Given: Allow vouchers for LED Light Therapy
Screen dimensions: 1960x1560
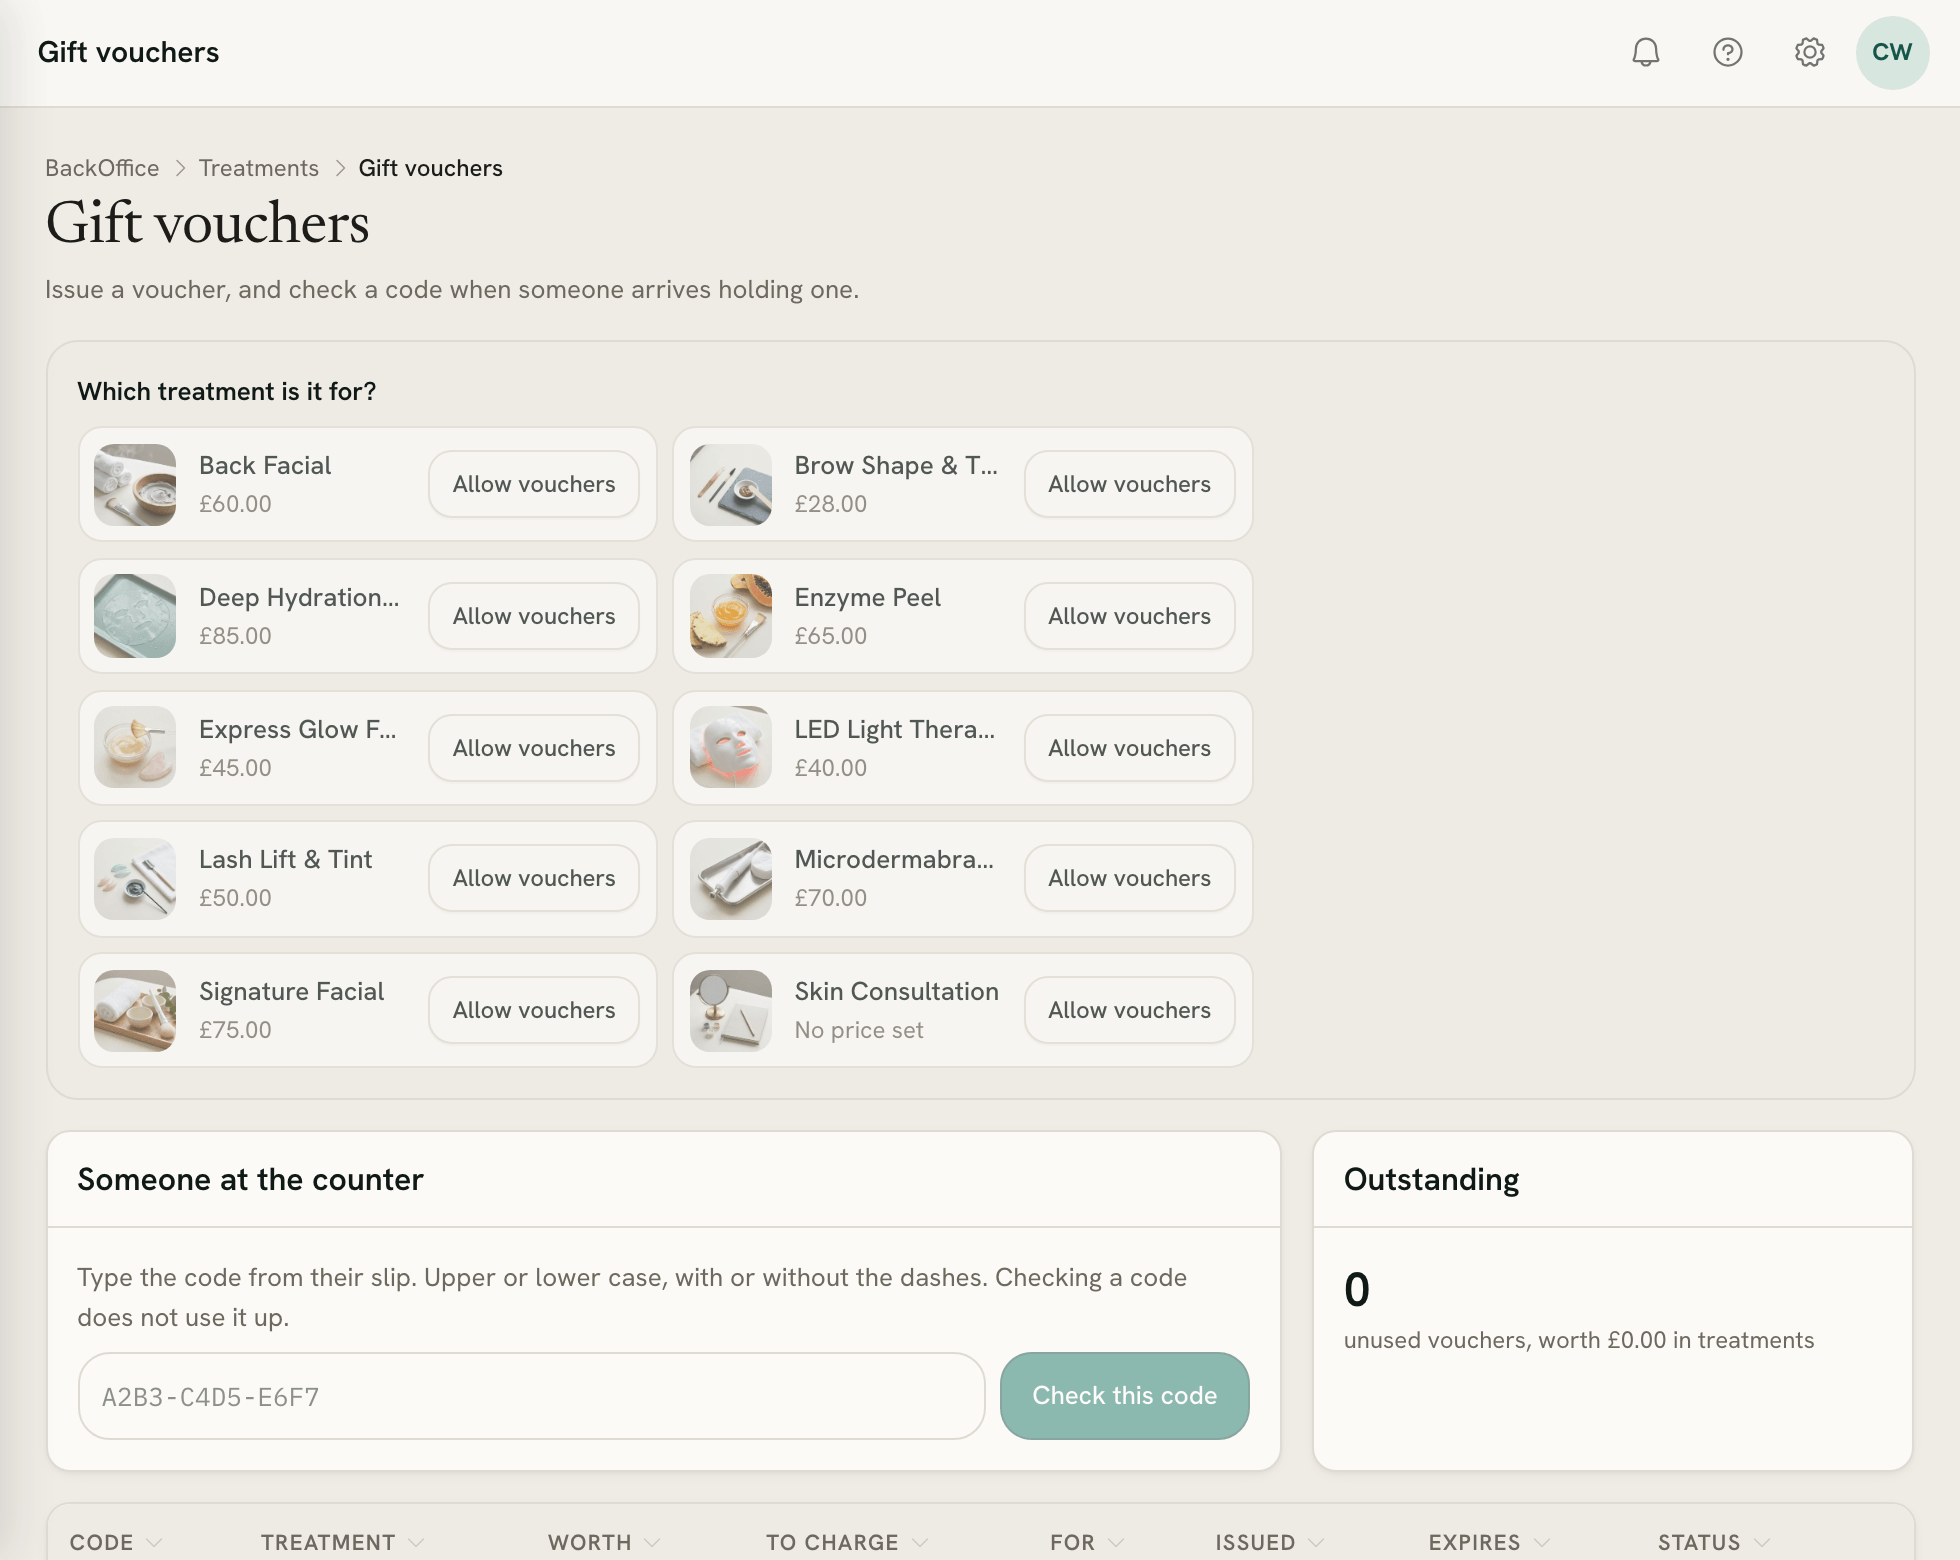Looking at the screenshot, I should point(1130,748).
